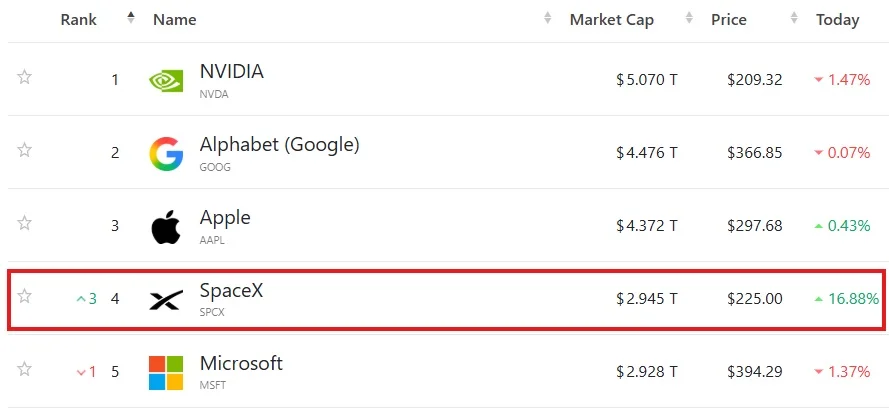The height and width of the screenshot is (410, 889).
Task: Sort by Name using its arrows
Action: (x=548, y=18)
